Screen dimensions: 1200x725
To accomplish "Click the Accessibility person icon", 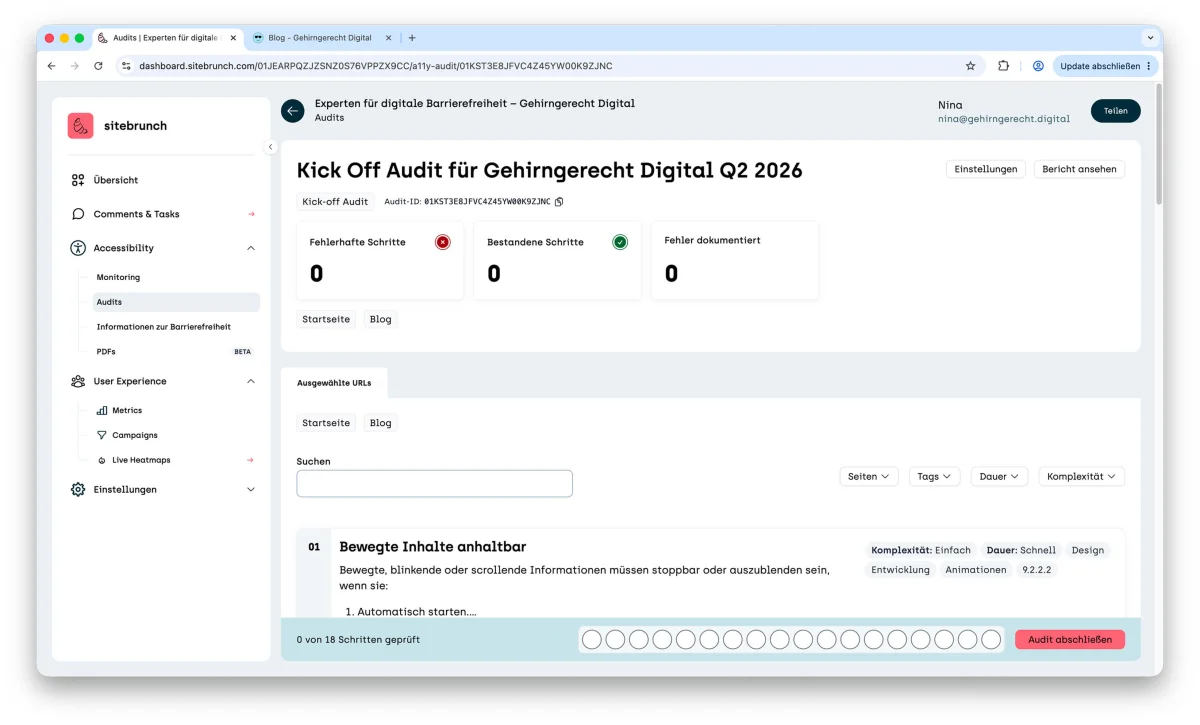I will (78, 248).
